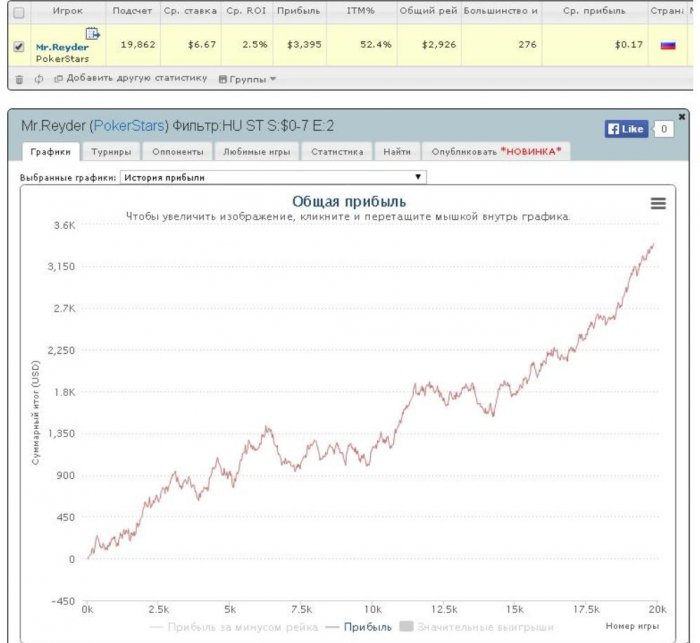Click 'Добавить другую статистику' link

(130, 79)
